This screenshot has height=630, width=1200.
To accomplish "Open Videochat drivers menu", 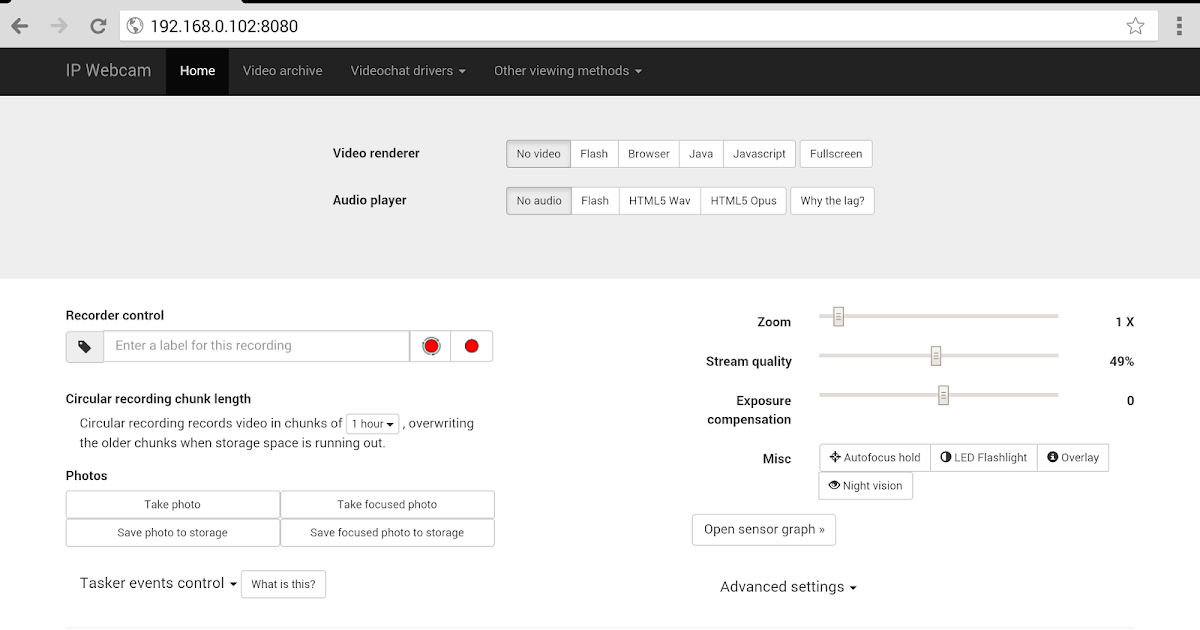I will click(408, 71).
